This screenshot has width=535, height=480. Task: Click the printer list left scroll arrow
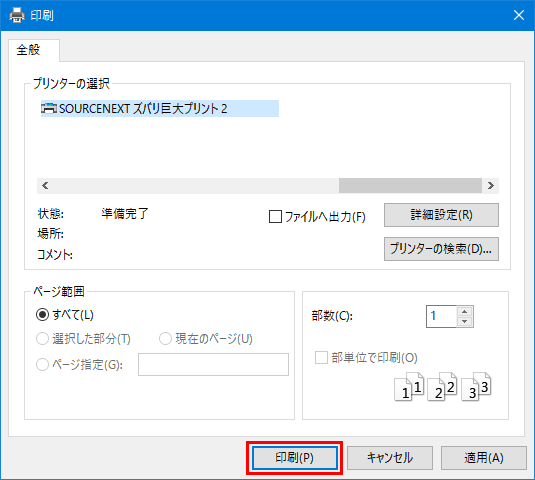tap(45, 186)
